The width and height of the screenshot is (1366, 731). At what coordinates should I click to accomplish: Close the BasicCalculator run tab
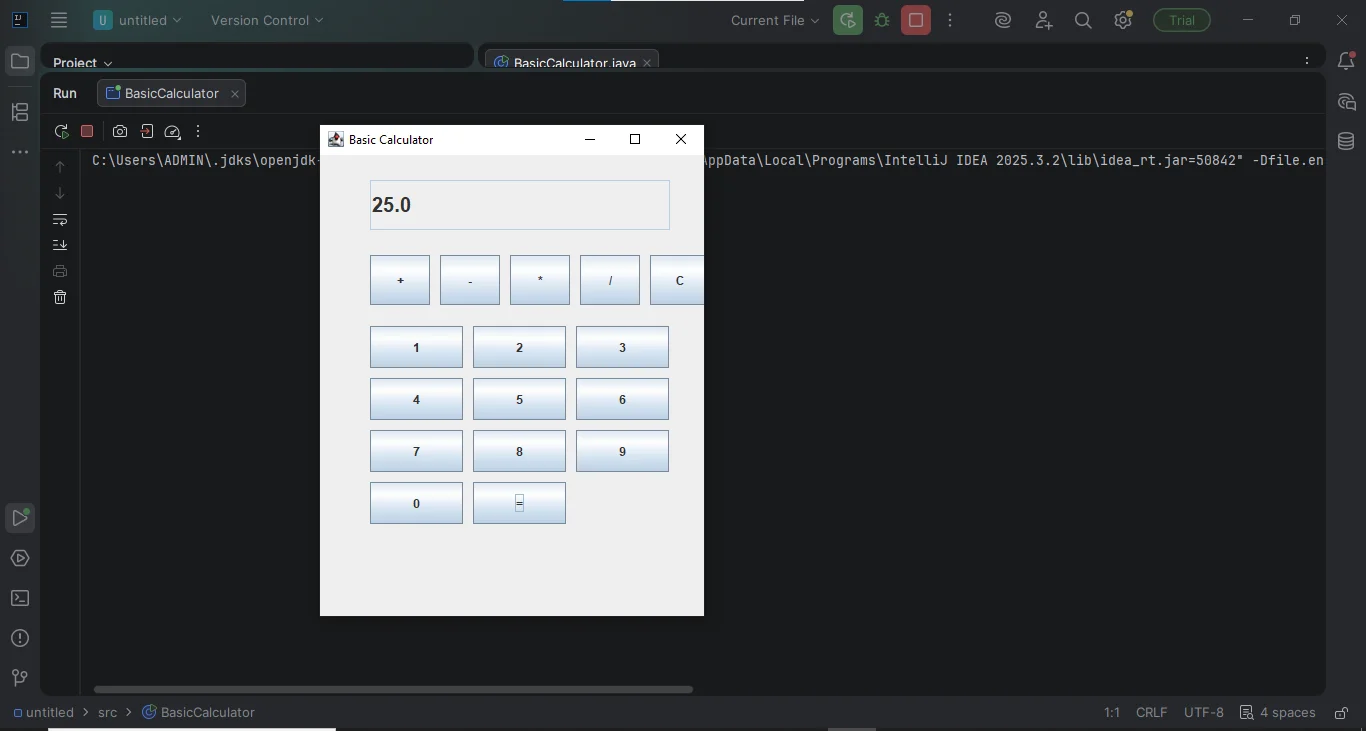235,94
